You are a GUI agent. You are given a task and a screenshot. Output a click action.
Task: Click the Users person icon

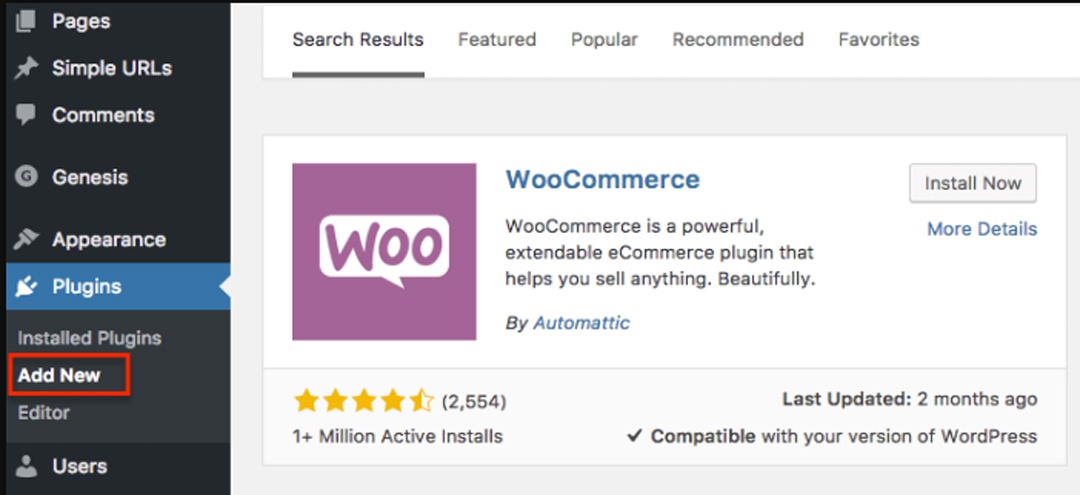click(x=26, y=466)
